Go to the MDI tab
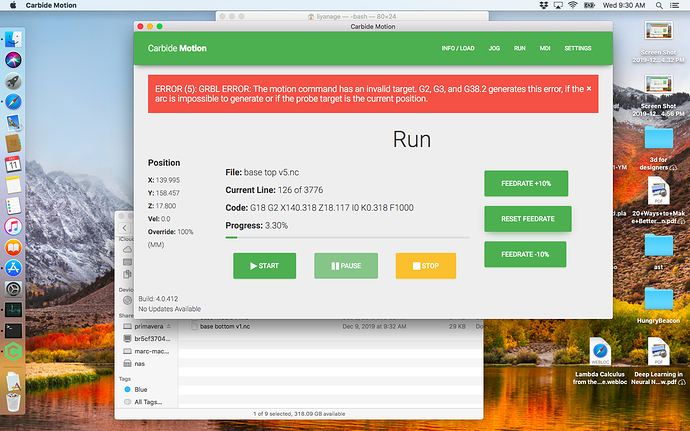This screenshot has width=690, height=431. (545, 48)
